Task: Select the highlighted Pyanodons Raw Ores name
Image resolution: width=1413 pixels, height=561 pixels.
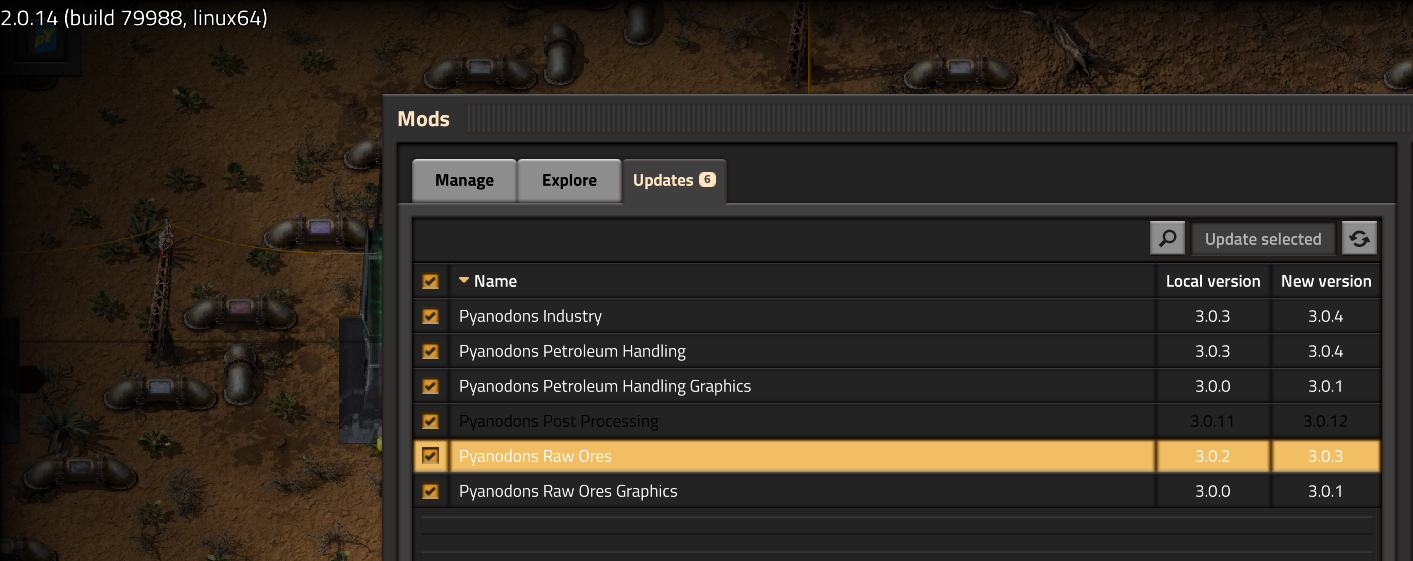Action: pyautogui.click(x=535, y=457)
